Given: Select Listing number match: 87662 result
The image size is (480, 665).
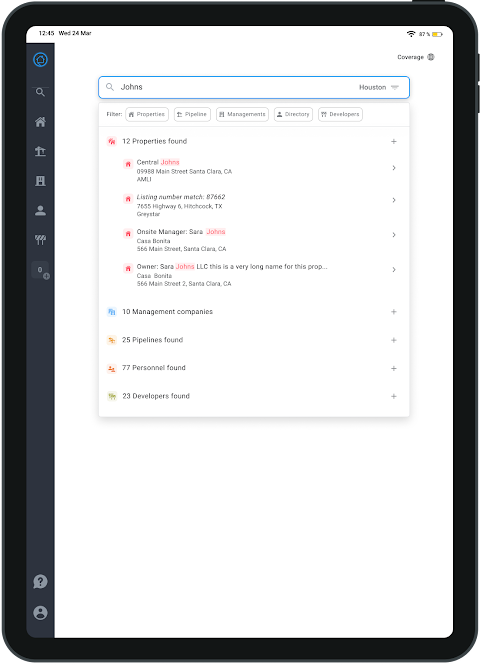Looking at the screenshot, I should tap(260, 205).
